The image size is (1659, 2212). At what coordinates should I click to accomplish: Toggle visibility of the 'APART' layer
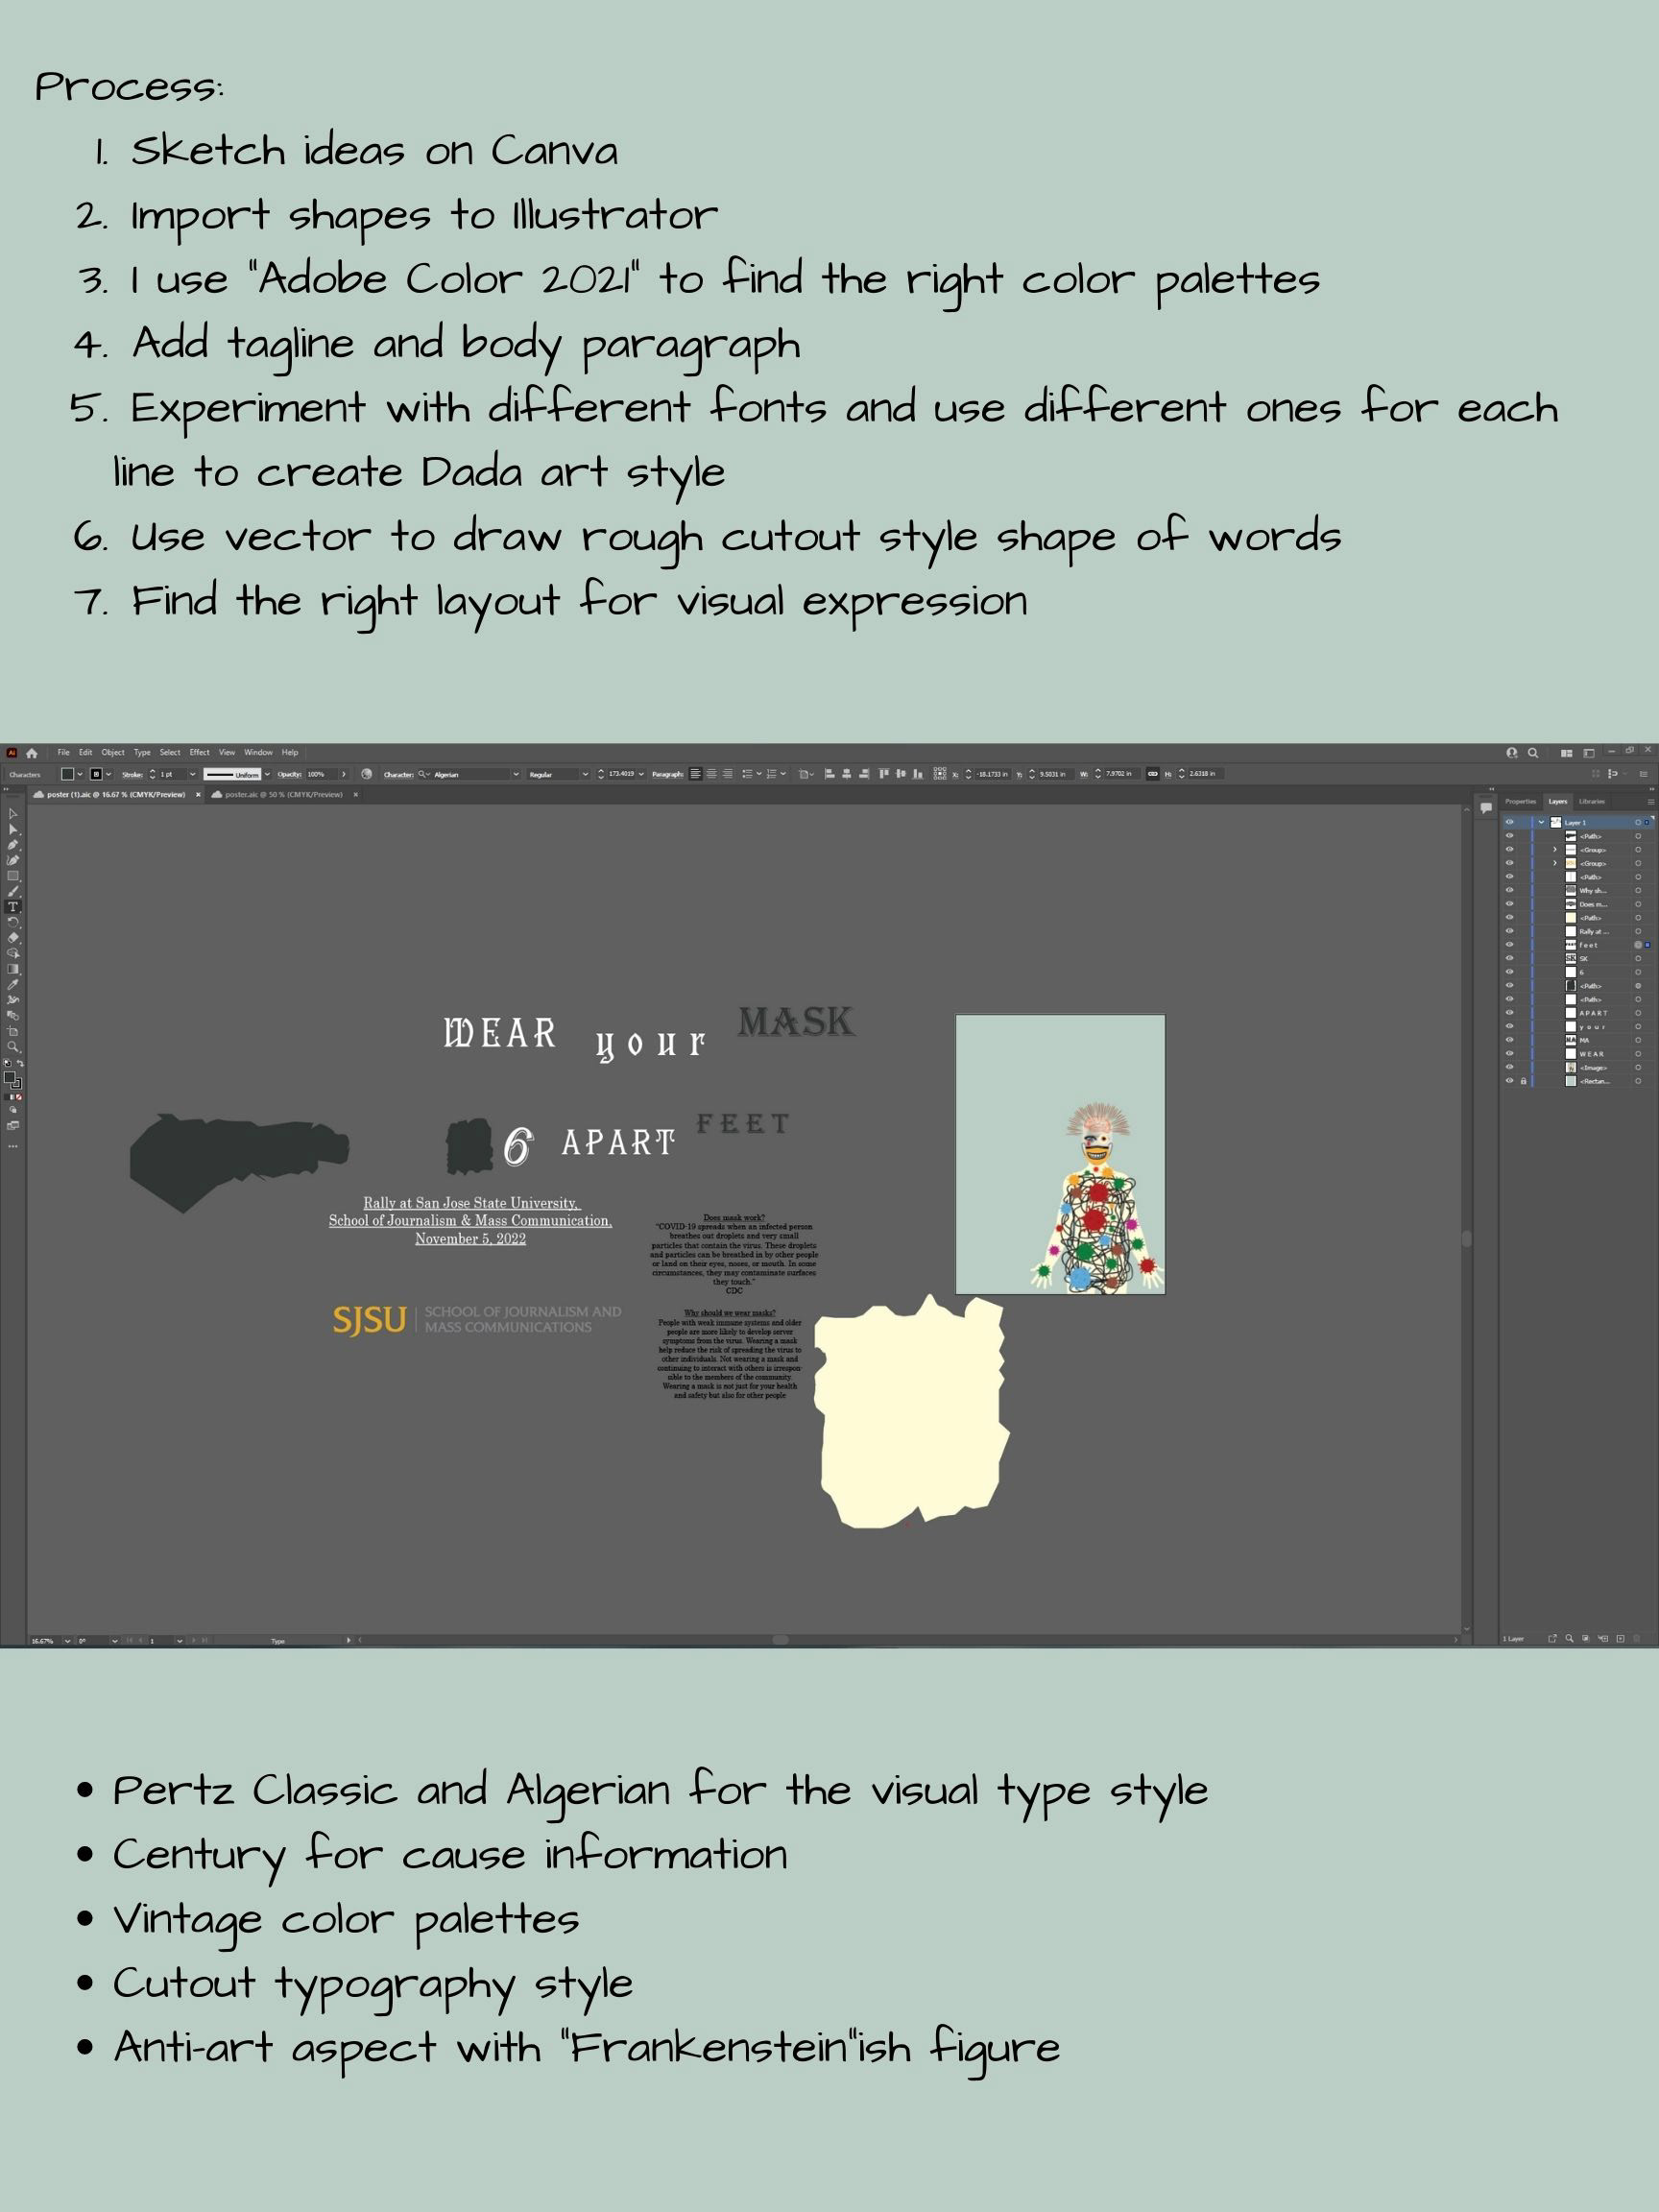click(1510, 1013)
